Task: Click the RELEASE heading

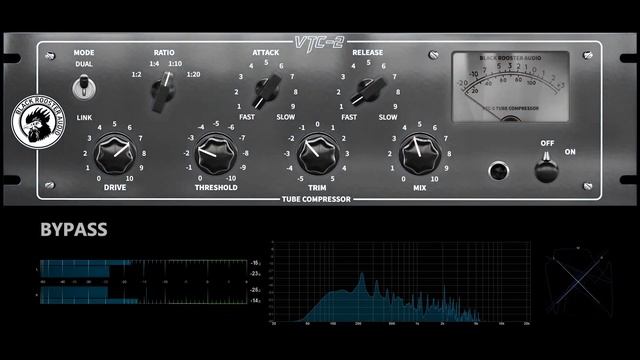Action: pyautogui.click(x=368, y=53)
